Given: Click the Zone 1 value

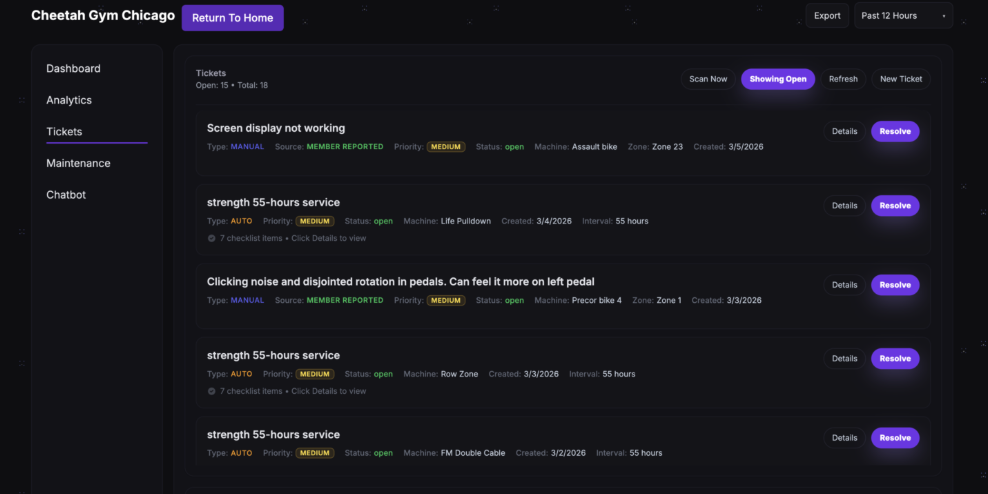Looking at the screenshot, I should pos(669,301).
